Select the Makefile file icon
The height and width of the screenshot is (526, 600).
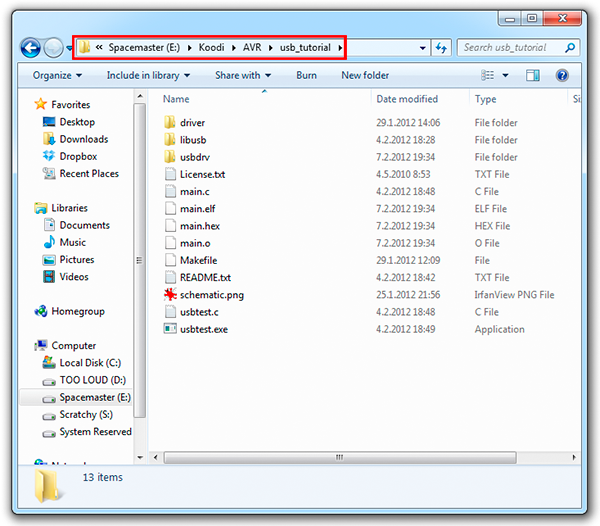(170, 260)
